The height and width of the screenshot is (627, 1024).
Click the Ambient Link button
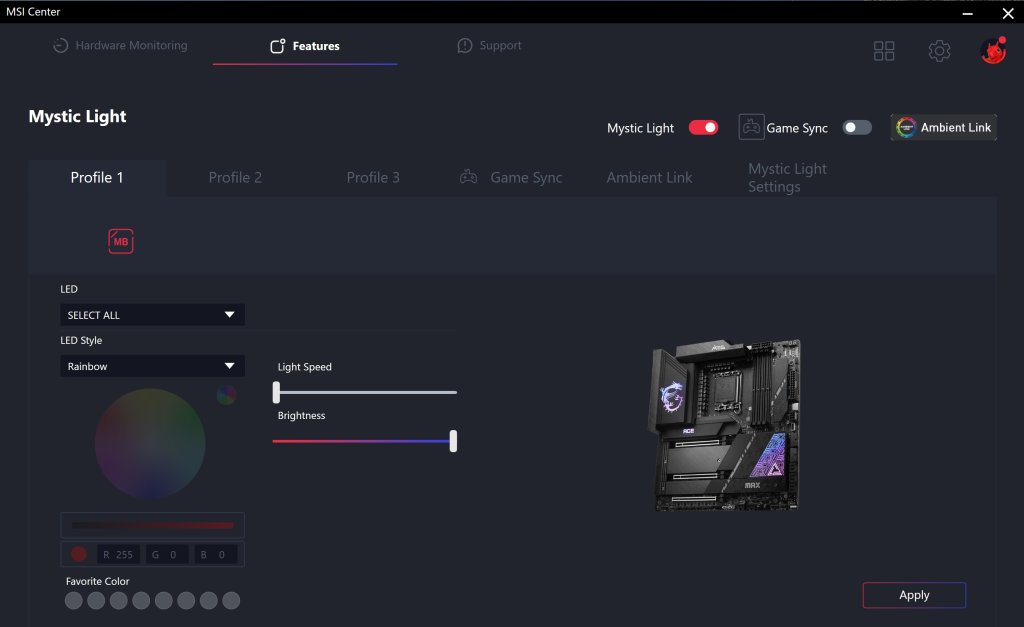tap(944, 127)
